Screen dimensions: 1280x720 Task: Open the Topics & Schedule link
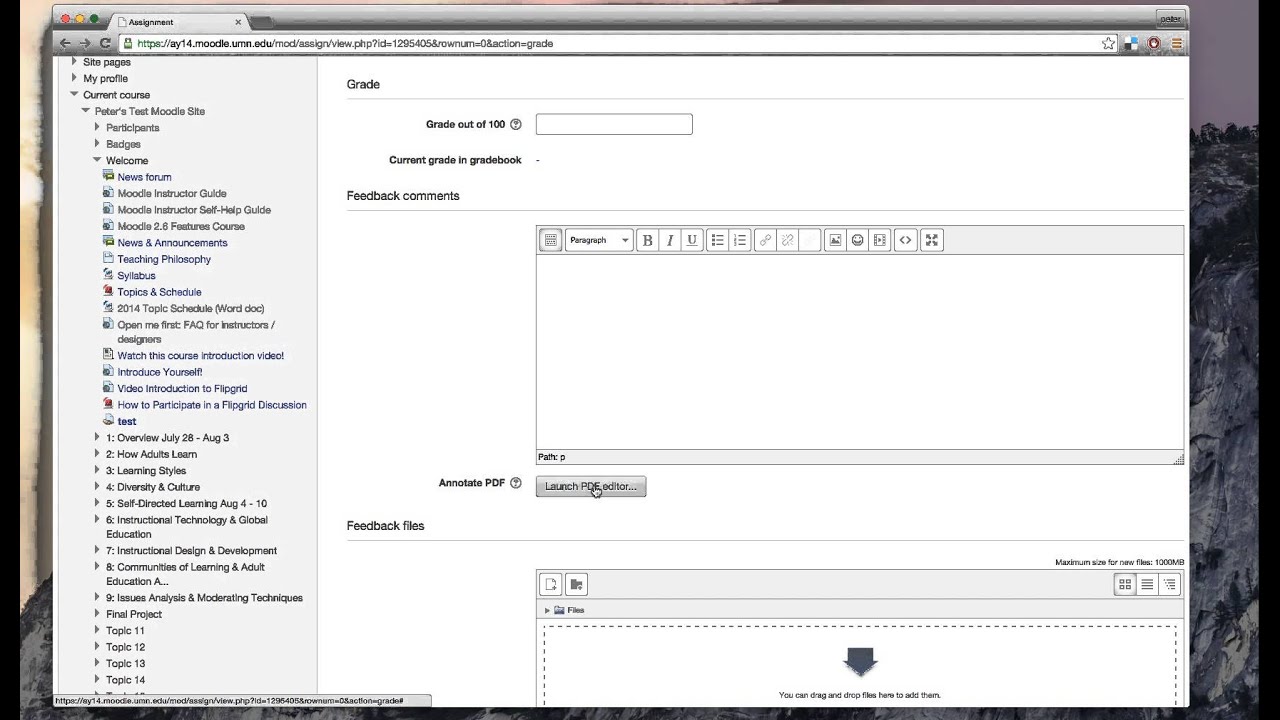tap(159, 292)
